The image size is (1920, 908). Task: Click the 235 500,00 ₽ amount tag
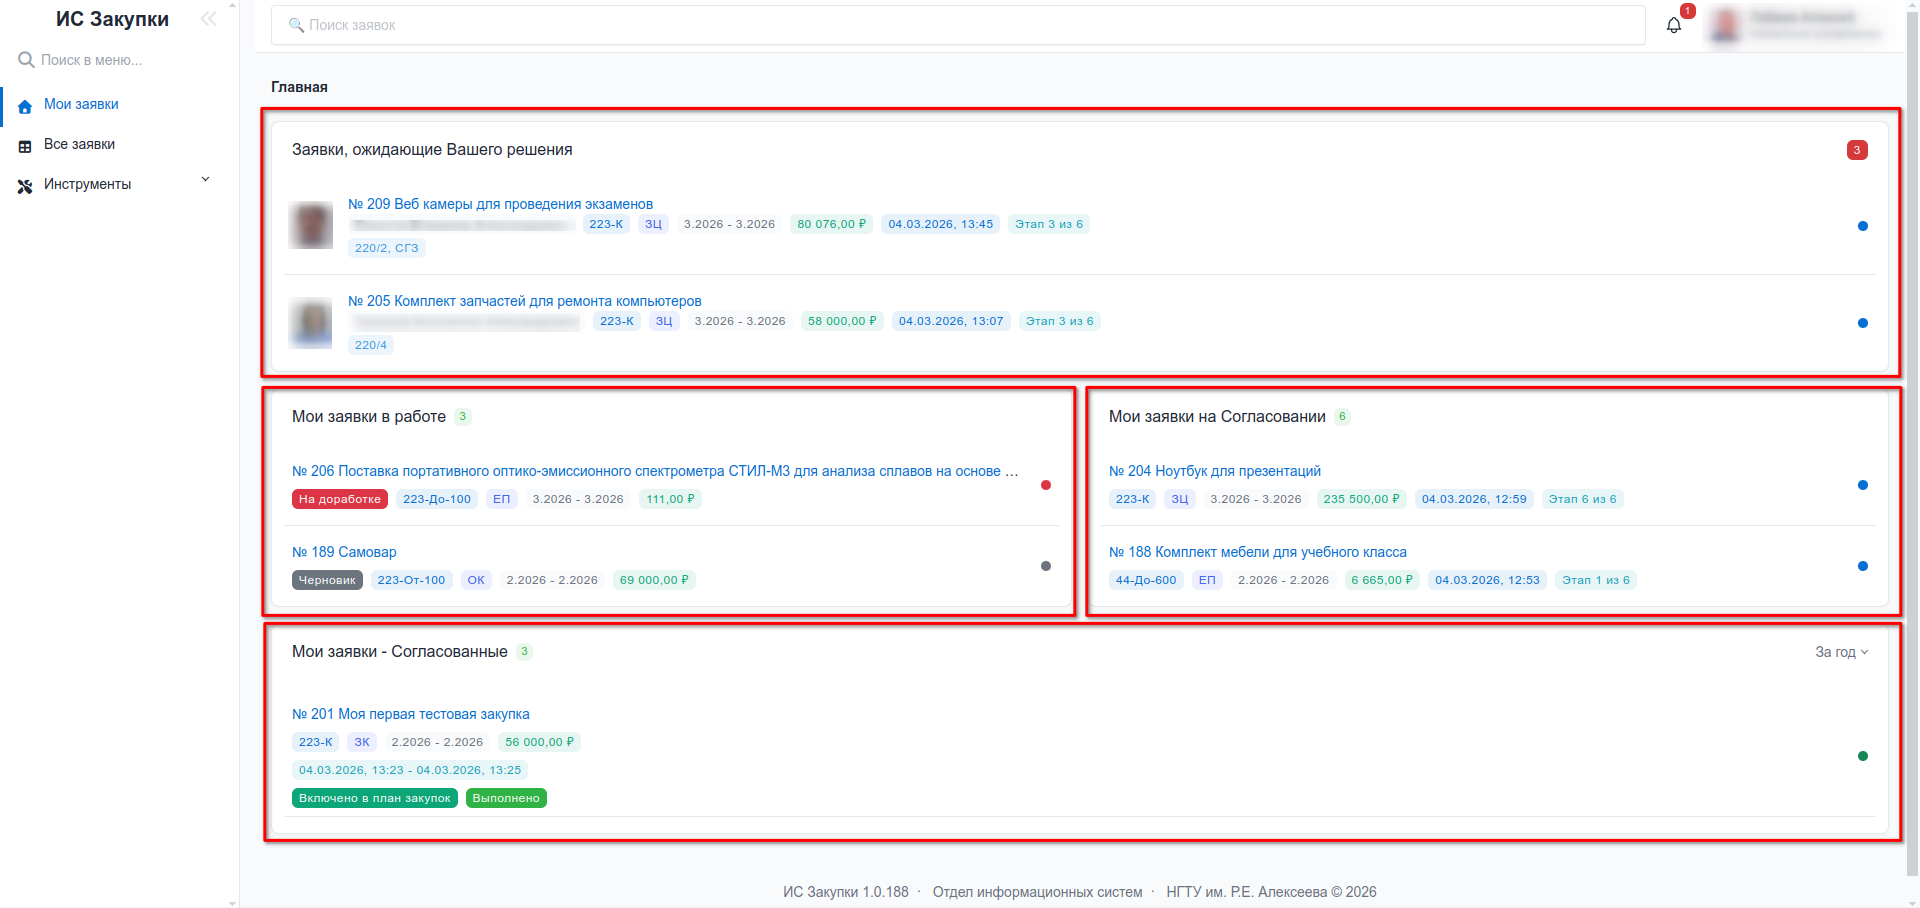1361,499
